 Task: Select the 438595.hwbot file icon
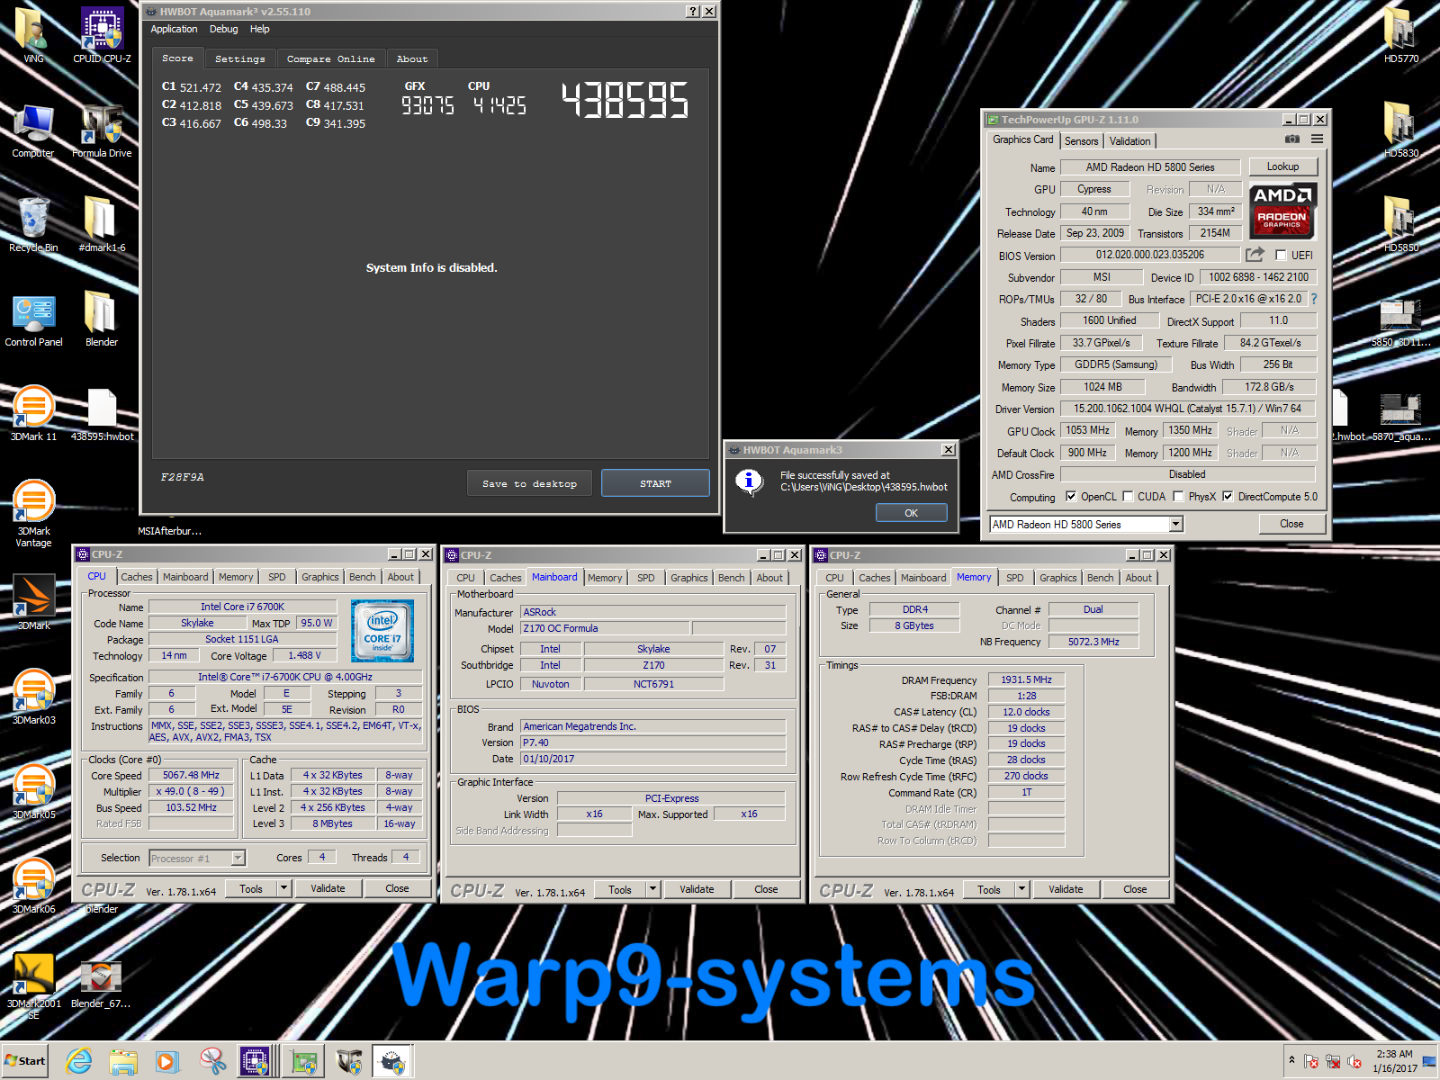coord(102,414)
